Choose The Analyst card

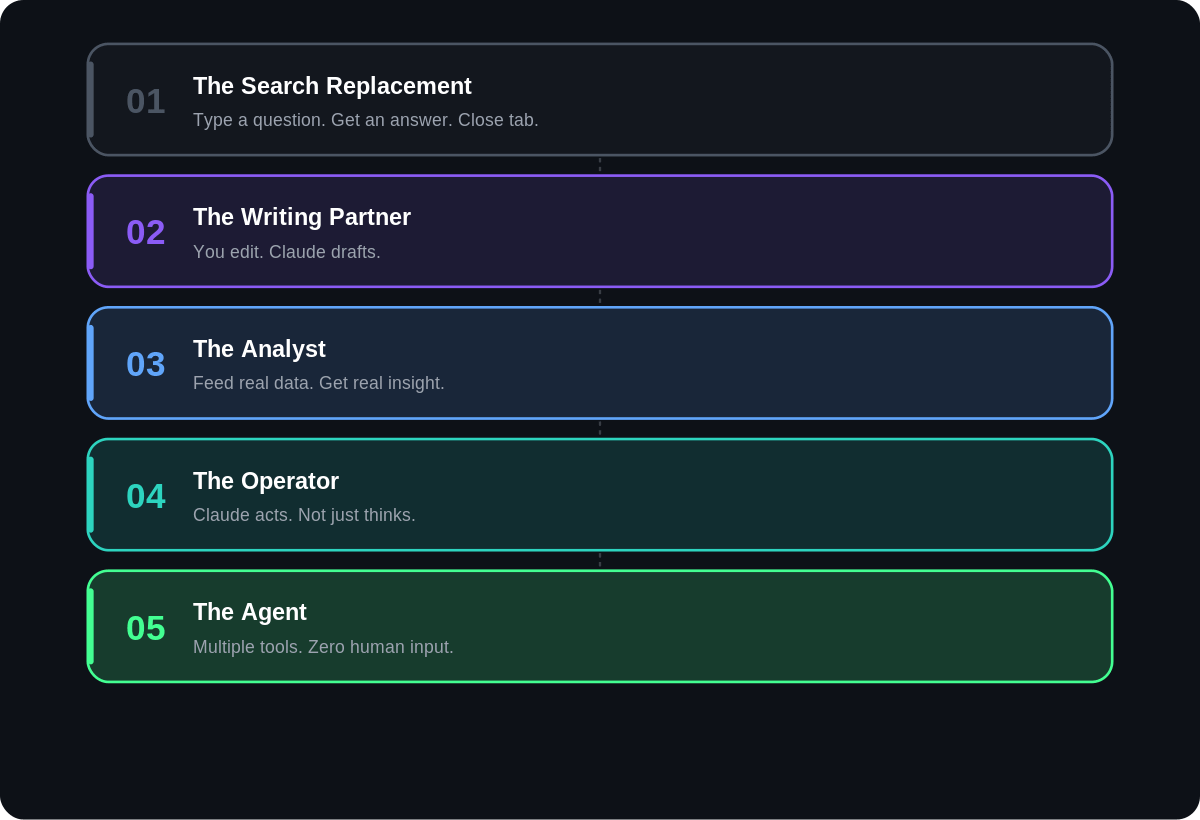pyautogui.click(x=600, y=363)
